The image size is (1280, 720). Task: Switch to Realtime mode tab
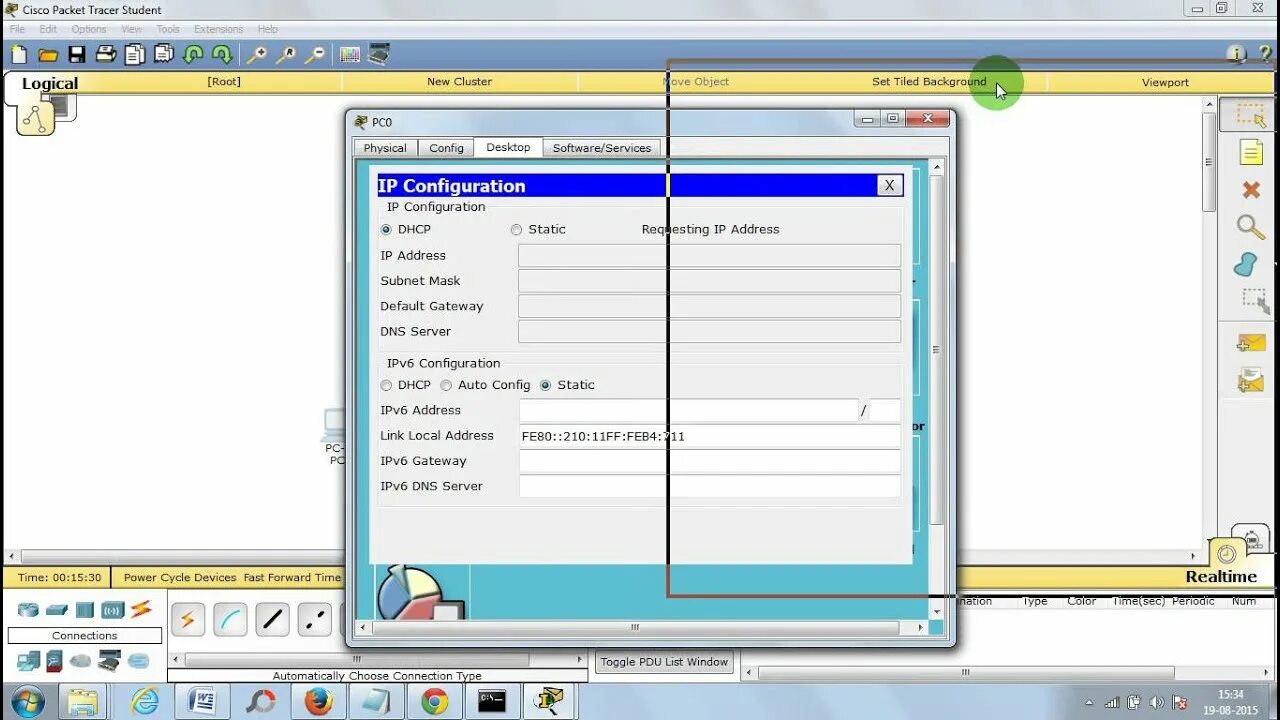(x=1221, y=577)
